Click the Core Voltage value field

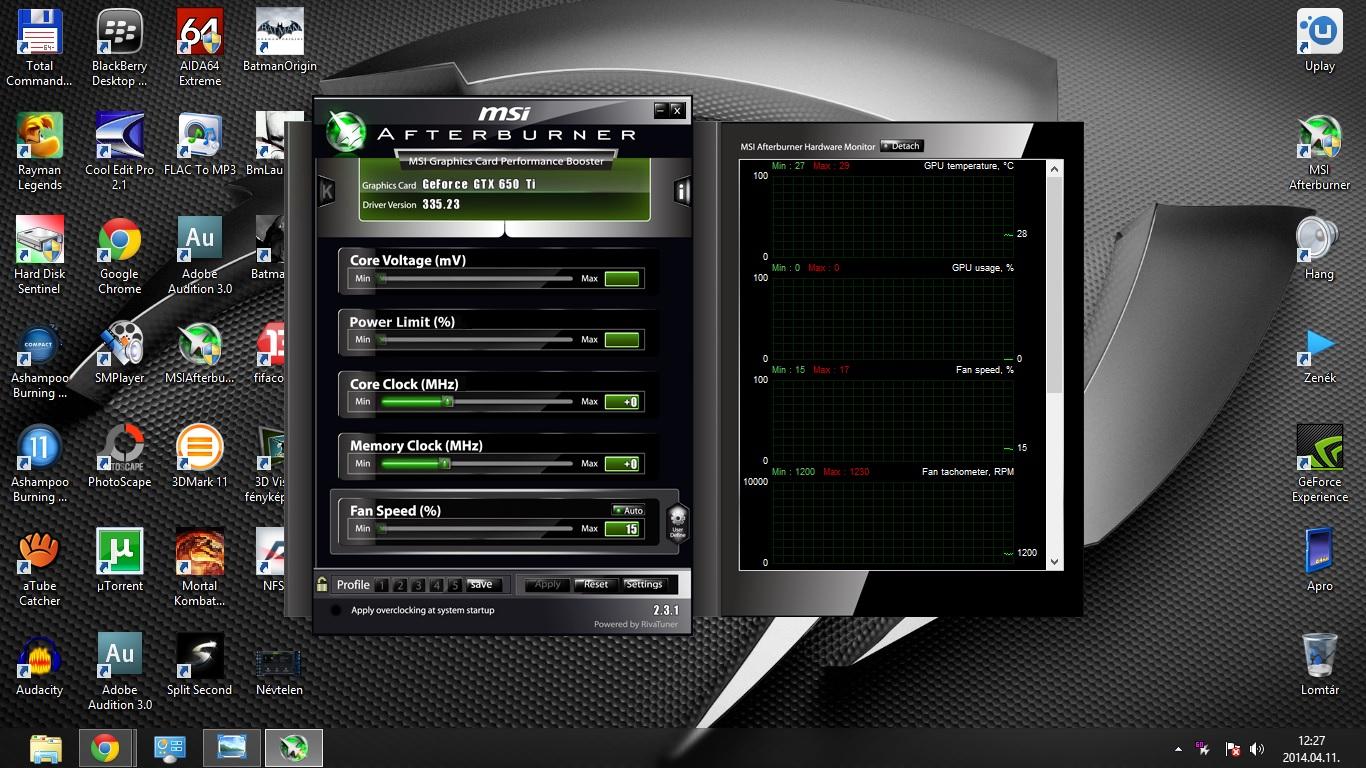click(x=622, y=279)
